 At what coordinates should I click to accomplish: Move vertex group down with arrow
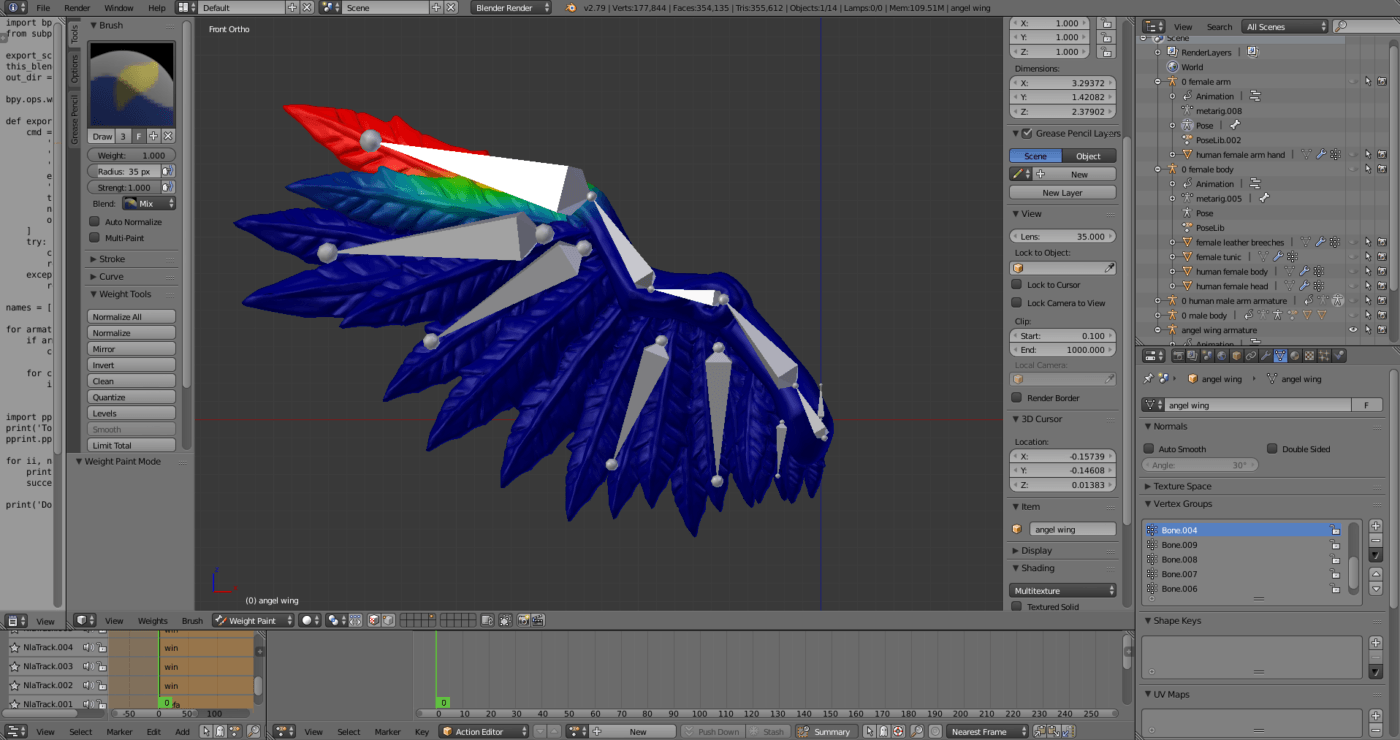click(1376, 589)
